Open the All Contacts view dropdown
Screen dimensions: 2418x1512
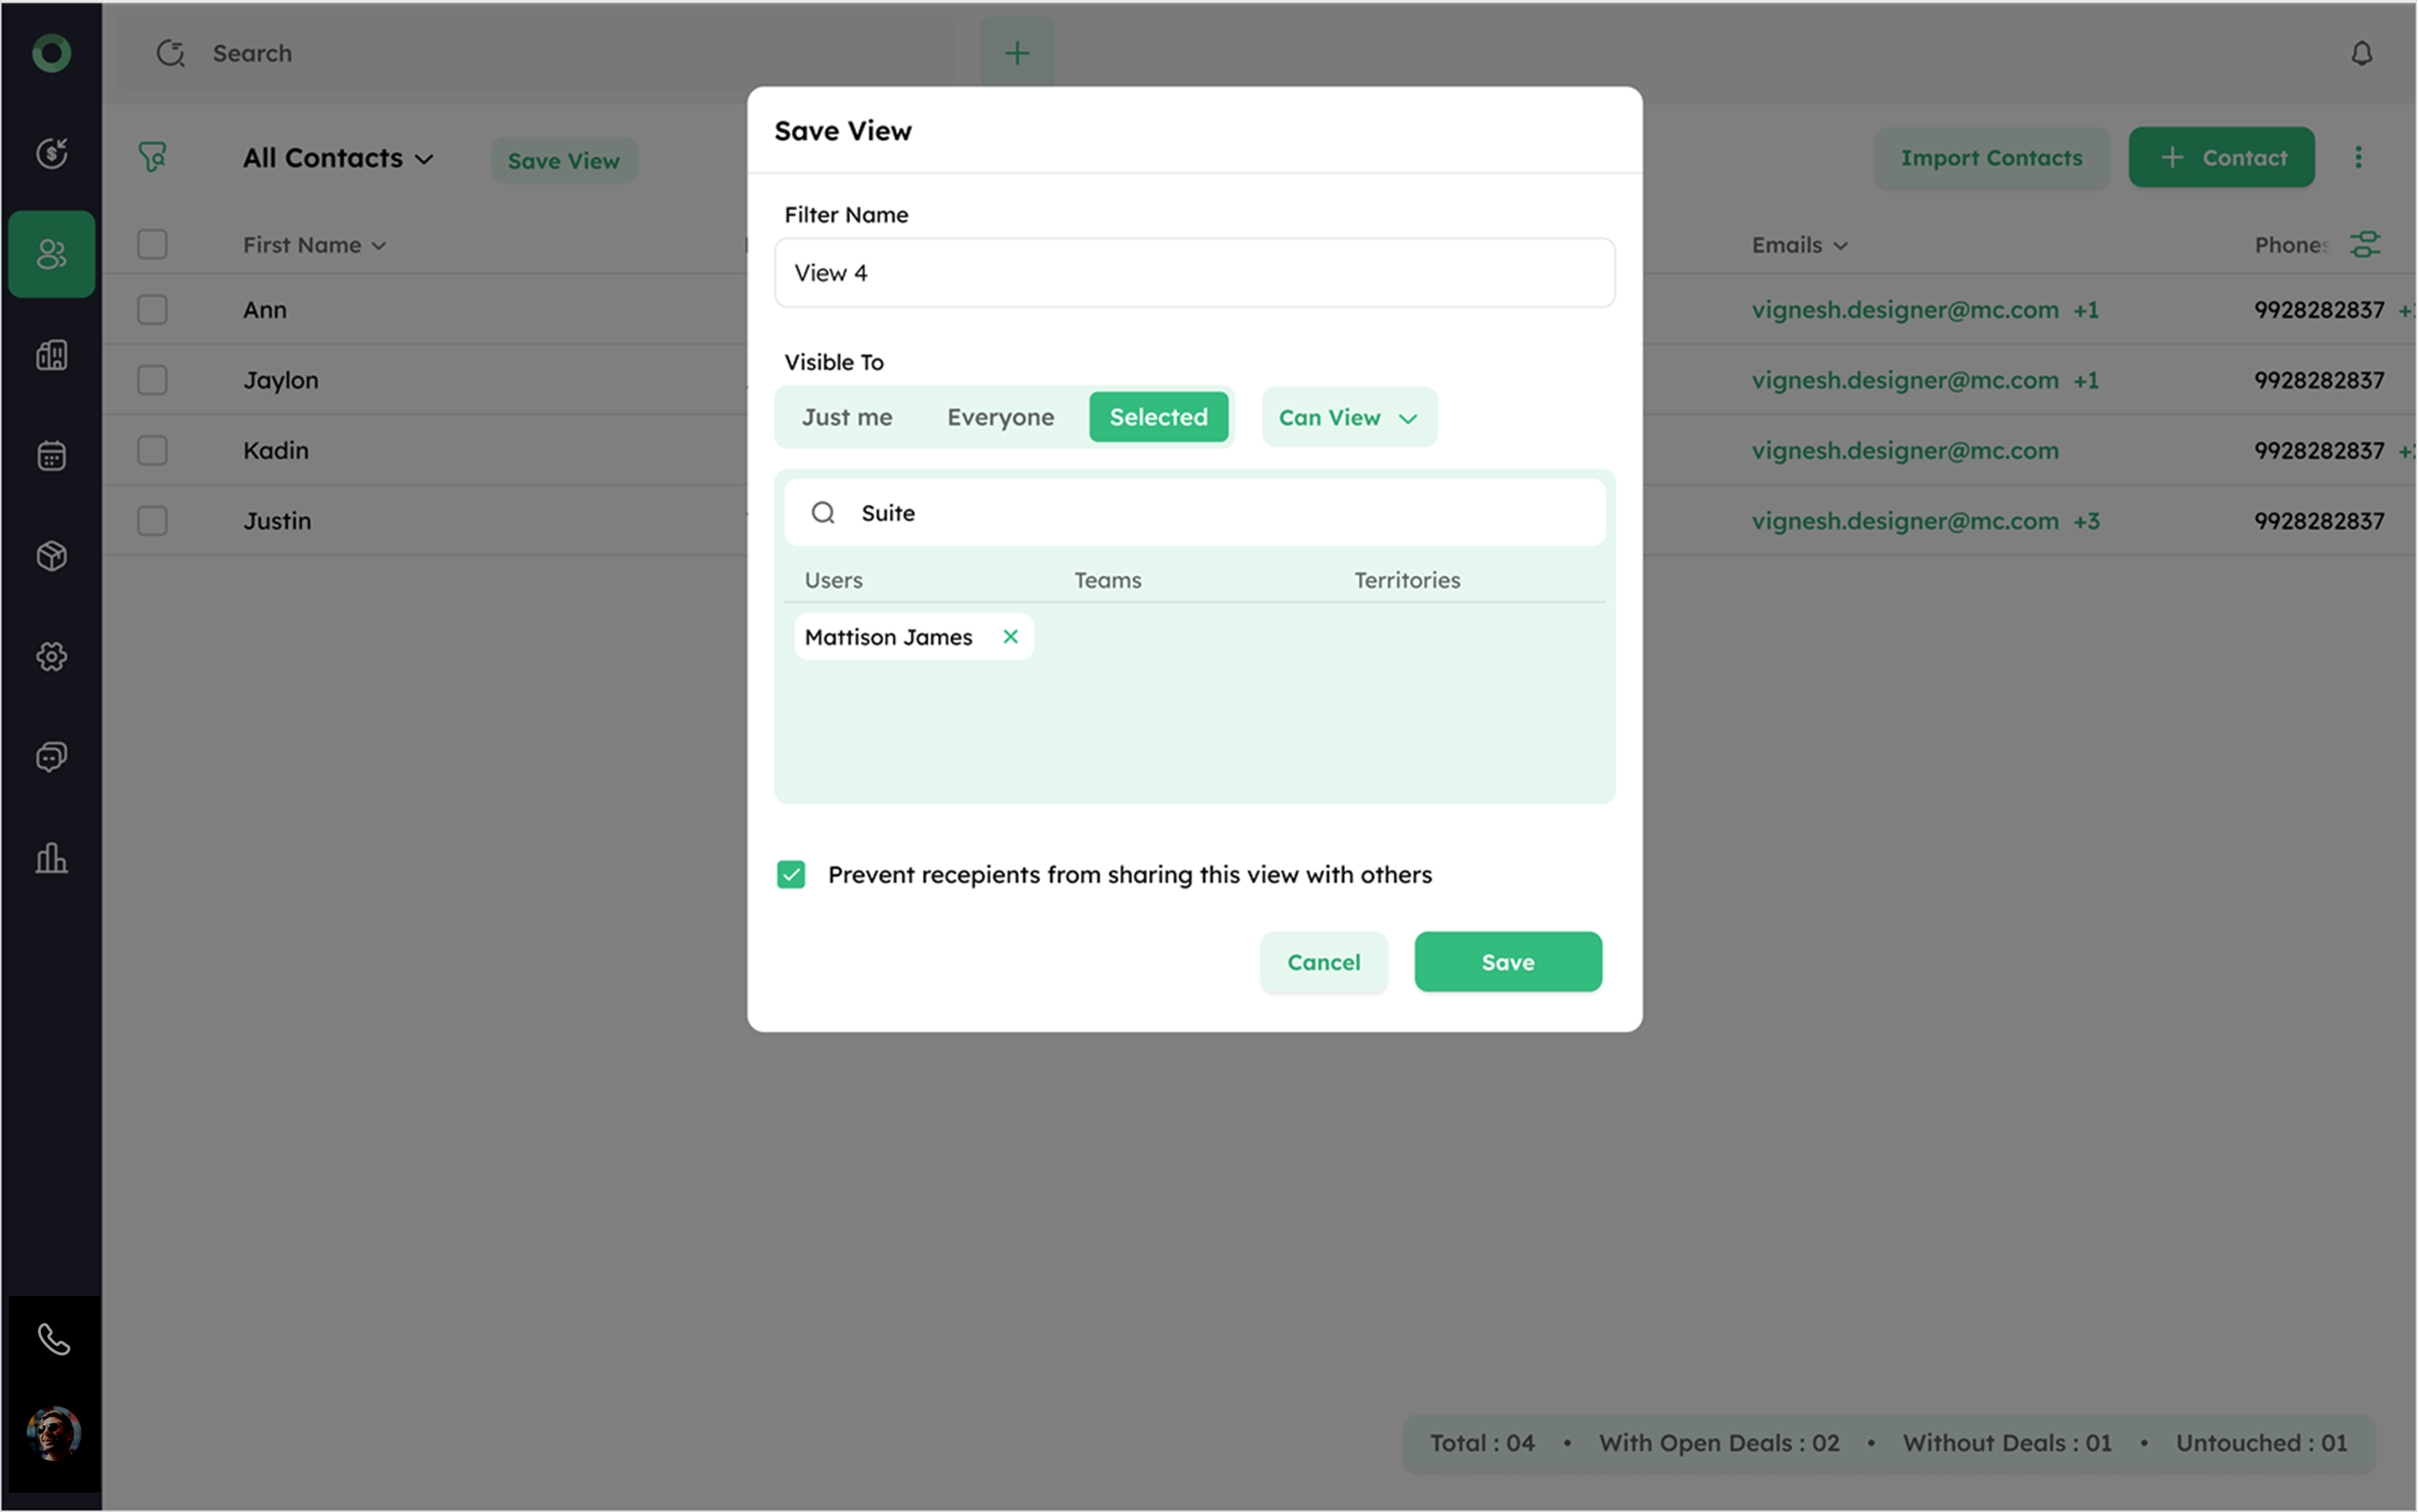coord(338,159)
